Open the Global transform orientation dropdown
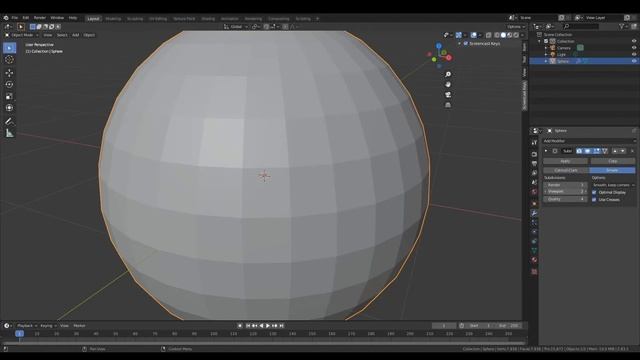This screenshot has height=360, width=640. 236,27
